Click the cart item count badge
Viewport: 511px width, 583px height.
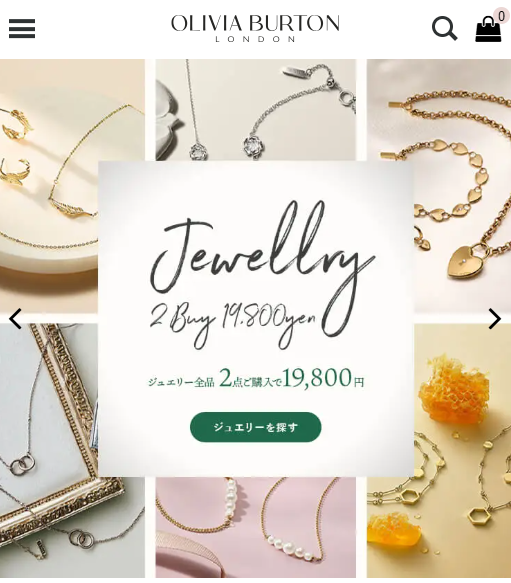coord(501,16)
